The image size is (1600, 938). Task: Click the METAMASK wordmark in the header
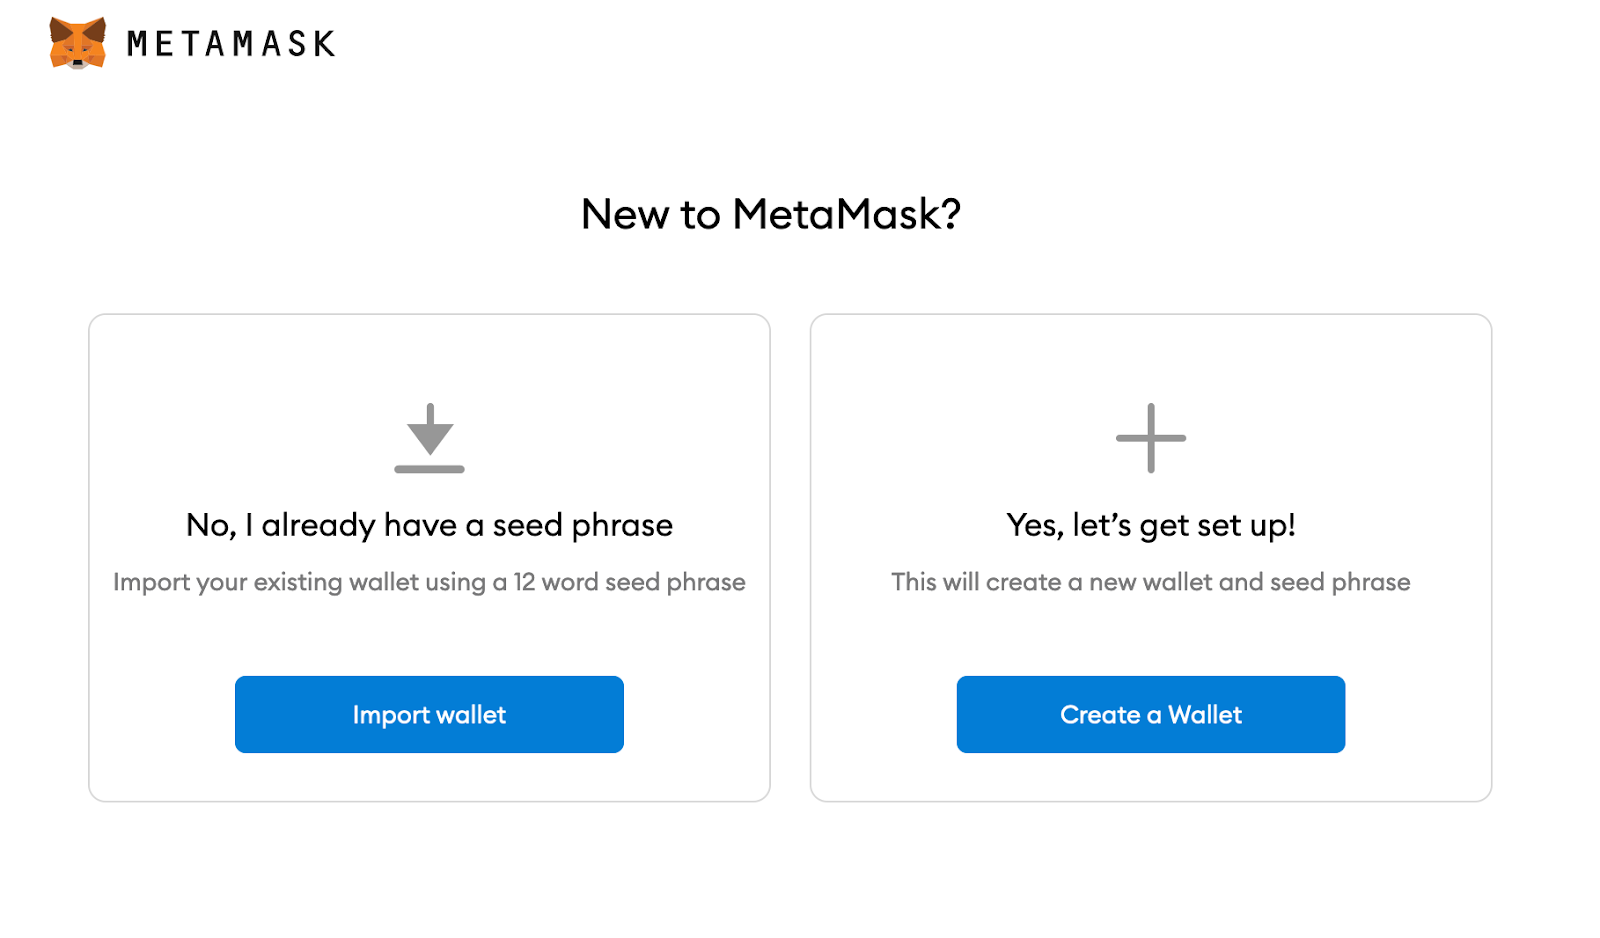point(231,44)
